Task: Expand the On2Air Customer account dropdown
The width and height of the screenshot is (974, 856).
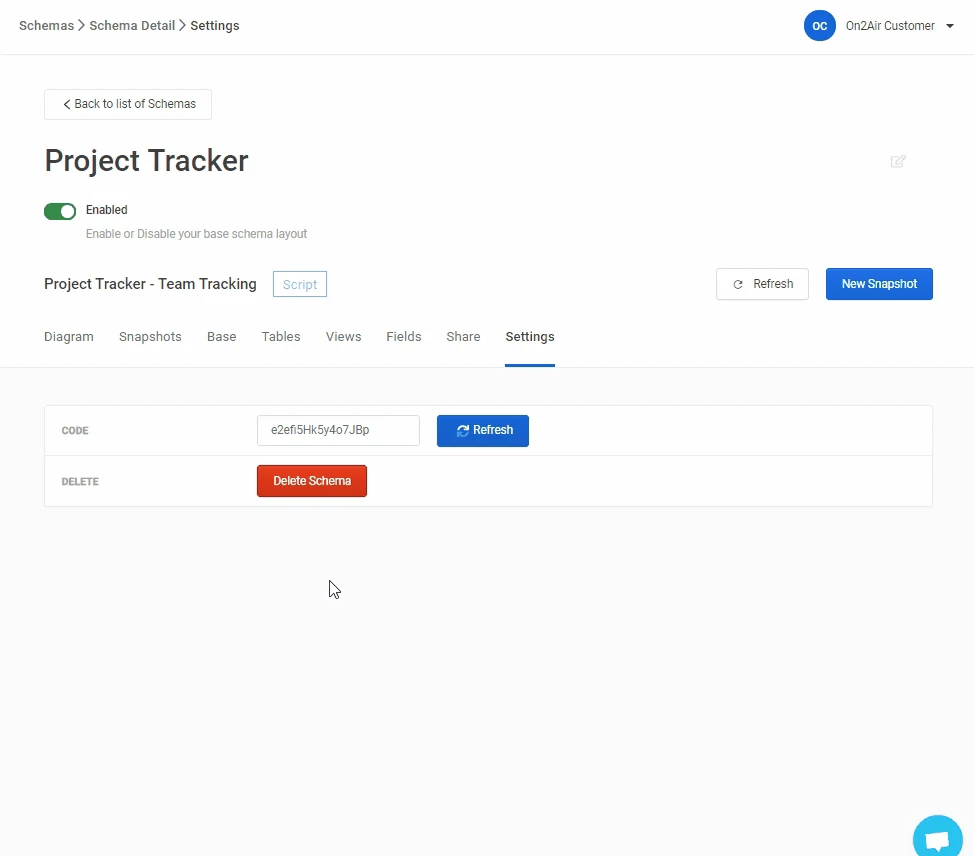Action: [949, 26]
